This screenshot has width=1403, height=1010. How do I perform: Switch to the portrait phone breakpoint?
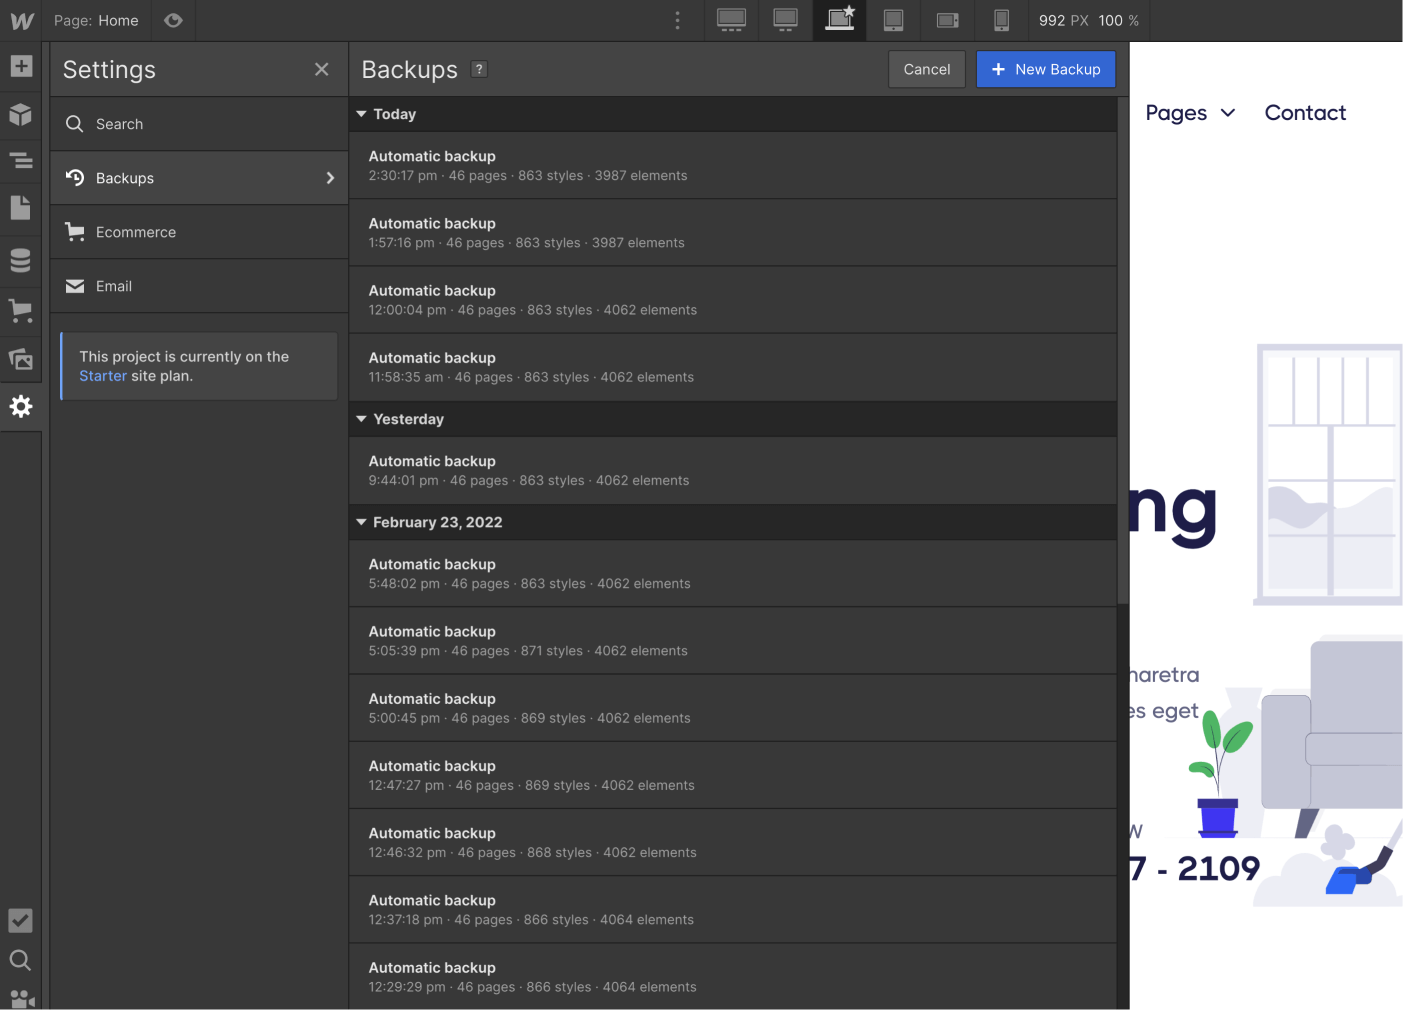1002,20
